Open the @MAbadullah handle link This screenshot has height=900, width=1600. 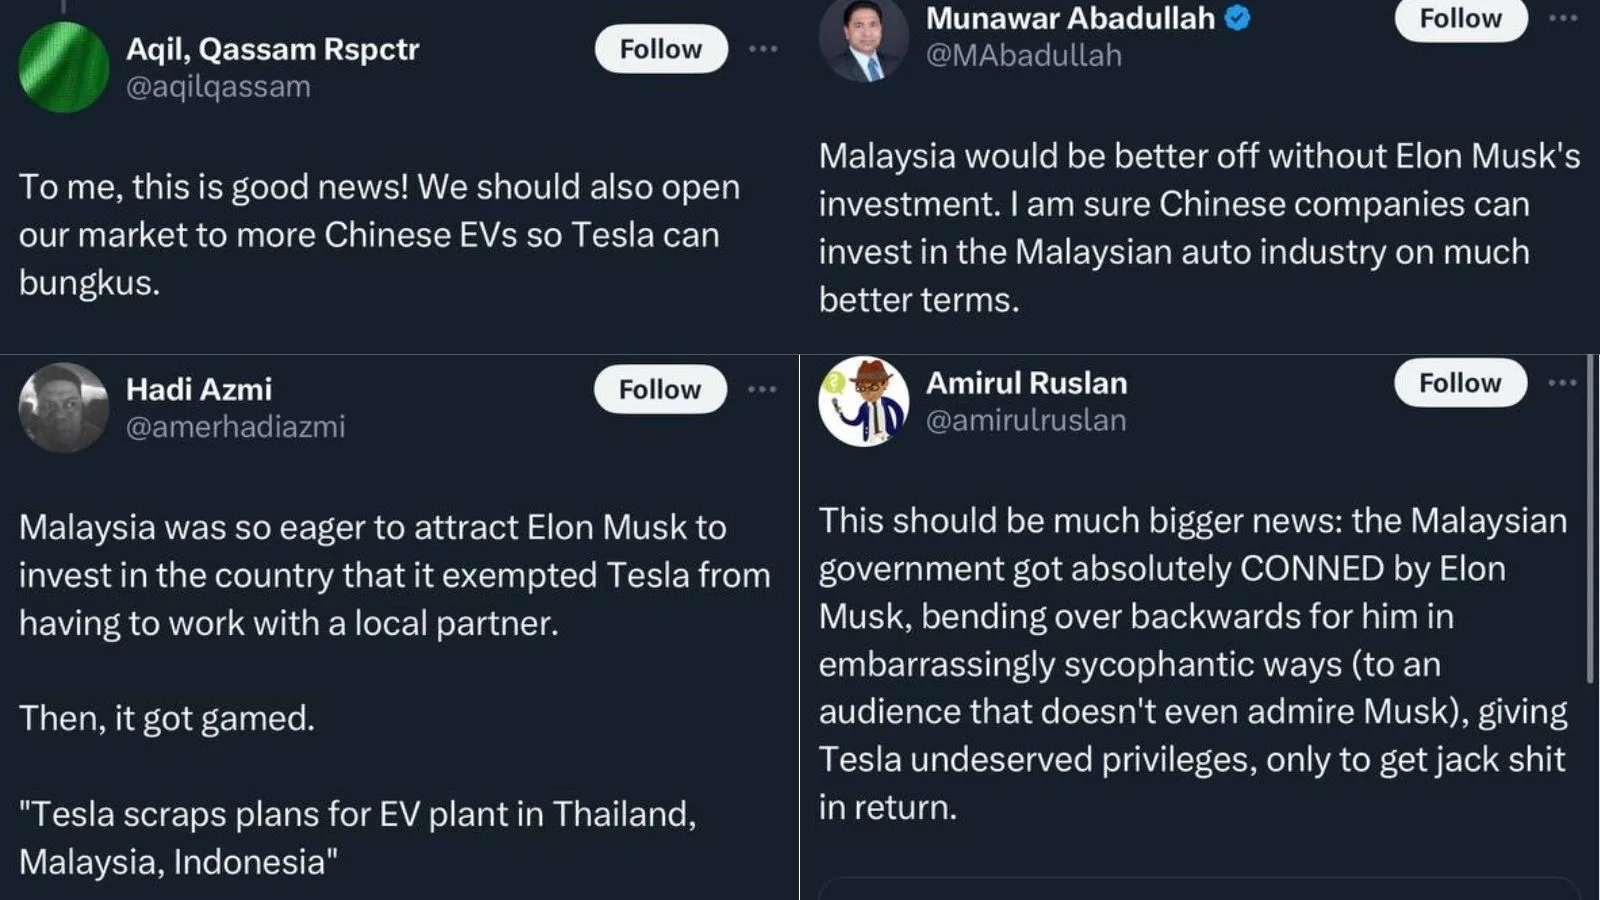coord(1024,56)
